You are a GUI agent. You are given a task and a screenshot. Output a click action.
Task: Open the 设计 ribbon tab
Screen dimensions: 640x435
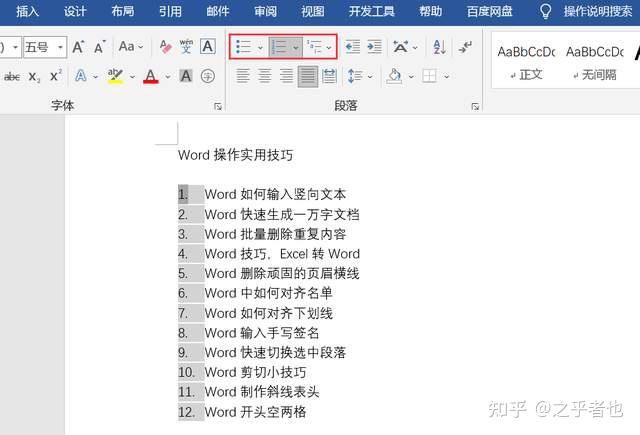pos(75,11)
